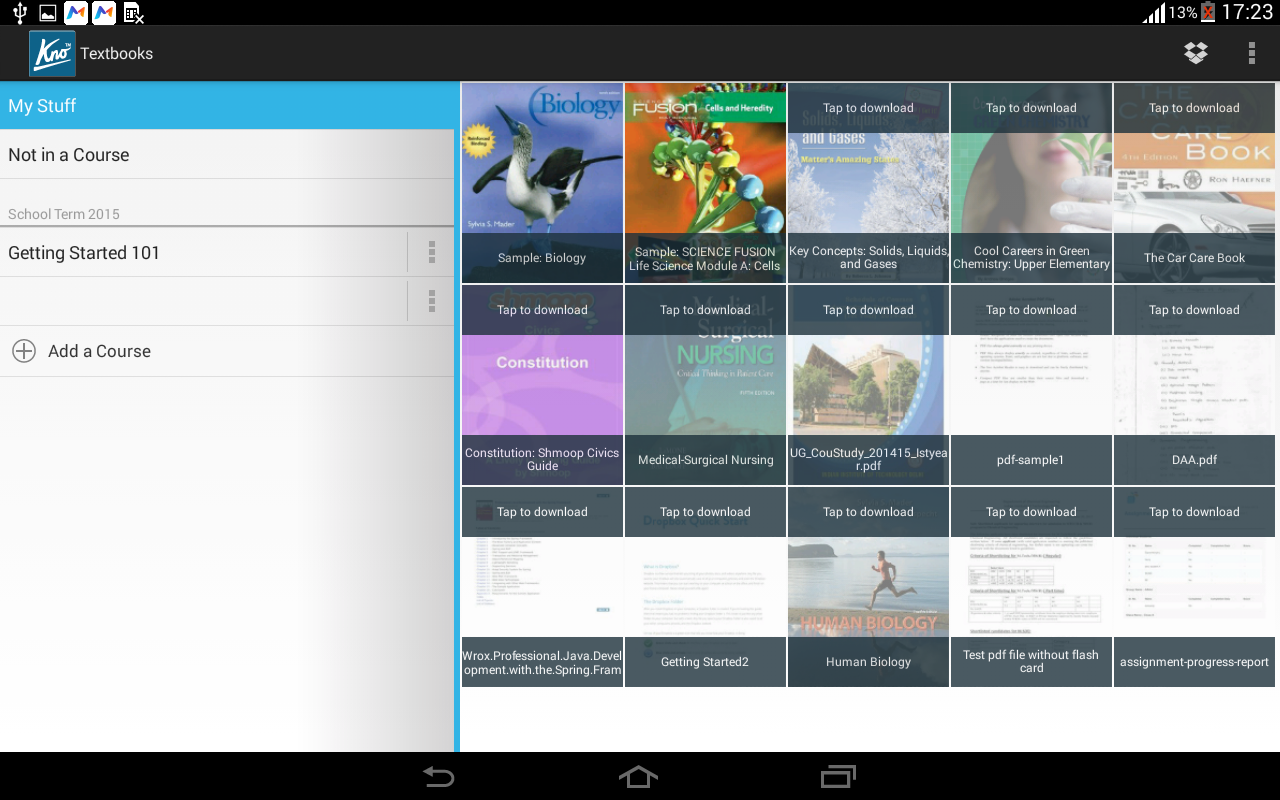Open the Human Biology book cover
Image resolution: width=1280 pixels, height=800 pixels.
point(868,587)
